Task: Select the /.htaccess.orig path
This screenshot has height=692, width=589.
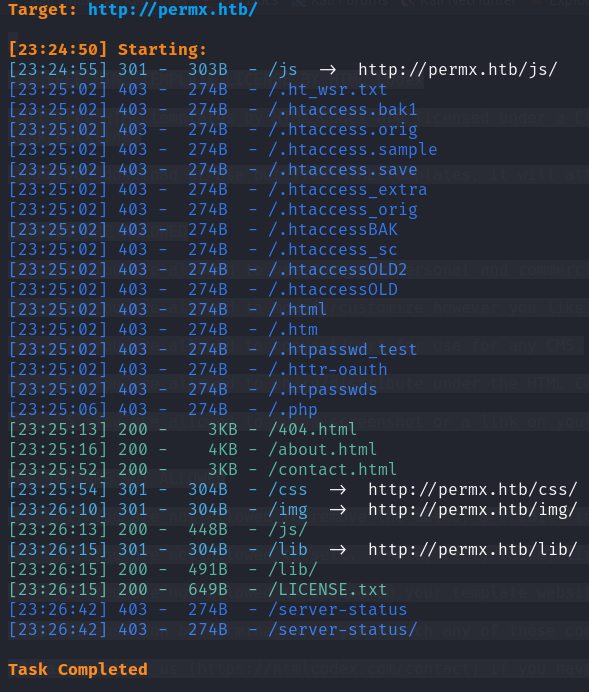Action: [x=343, y=130]
